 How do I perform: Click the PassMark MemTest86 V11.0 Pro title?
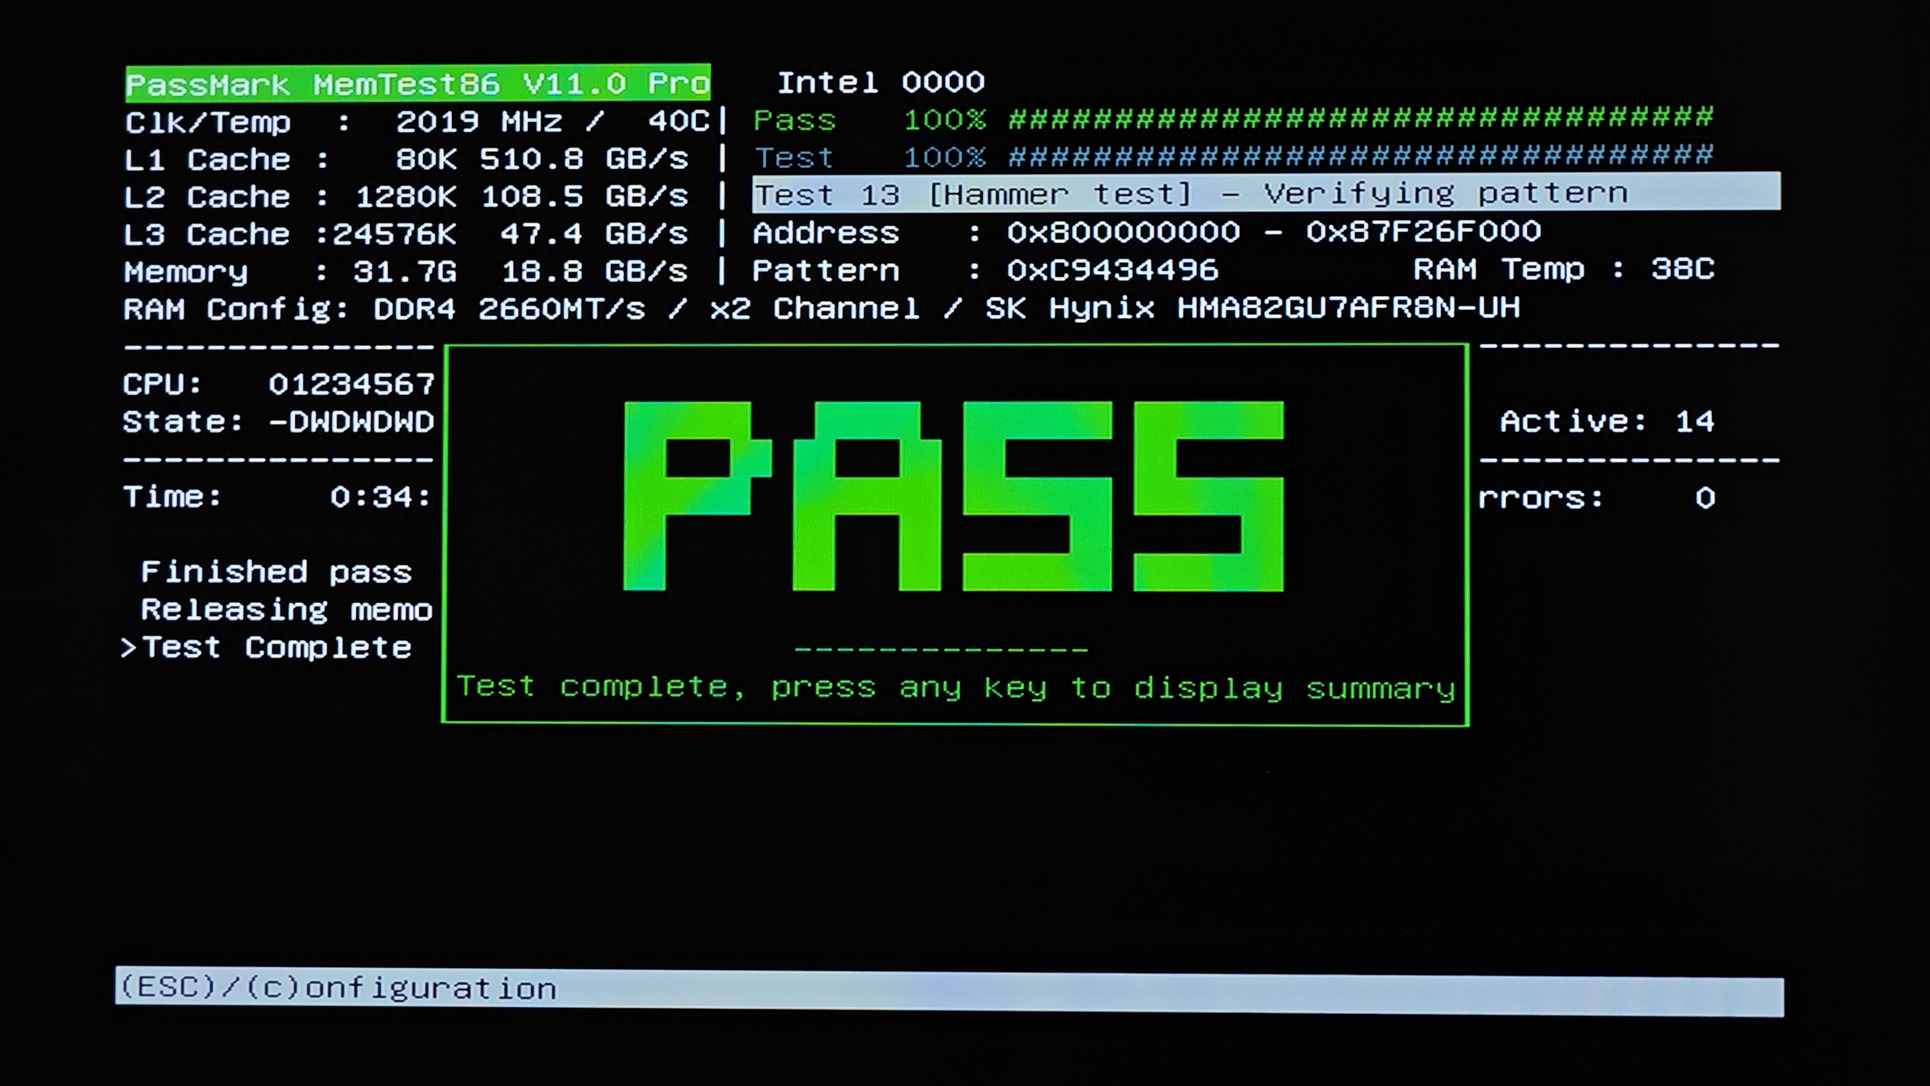[417, 84]
